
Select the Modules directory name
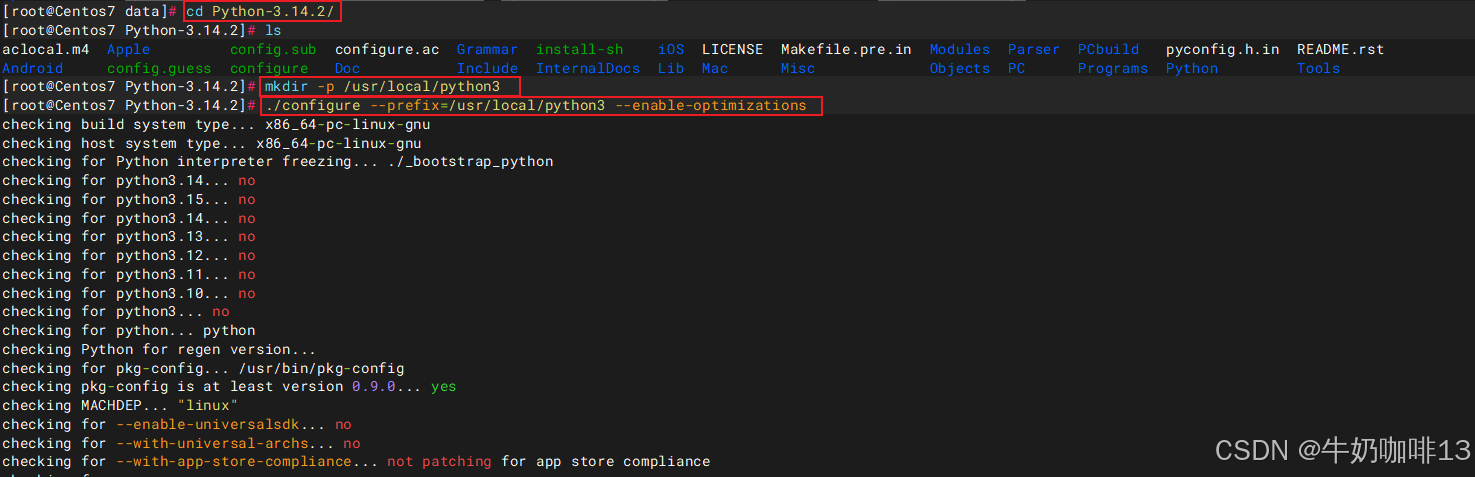(959, 49)
